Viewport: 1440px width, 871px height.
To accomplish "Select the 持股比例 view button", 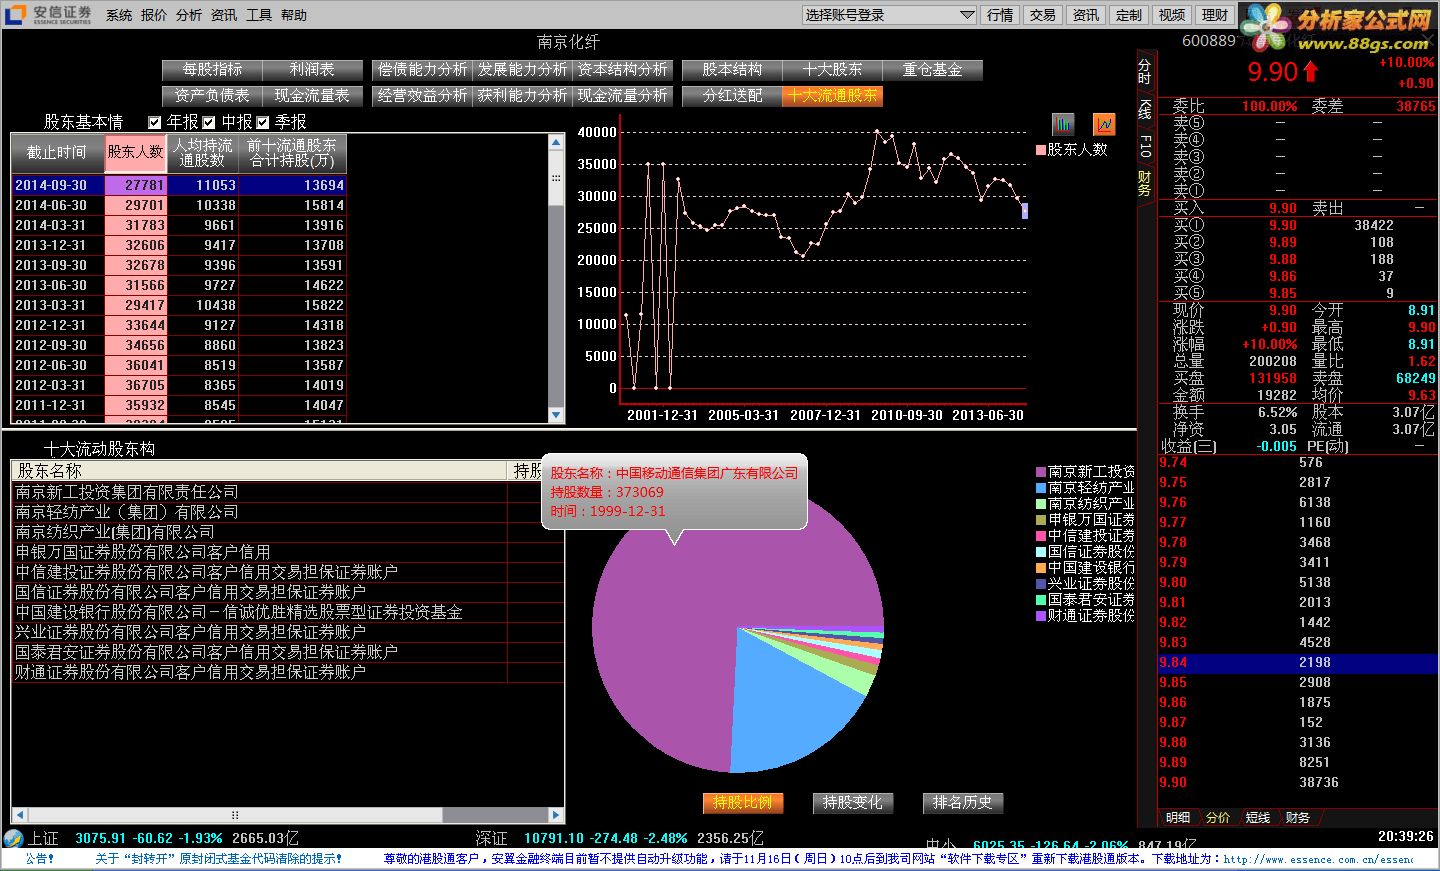I will 743,803.
